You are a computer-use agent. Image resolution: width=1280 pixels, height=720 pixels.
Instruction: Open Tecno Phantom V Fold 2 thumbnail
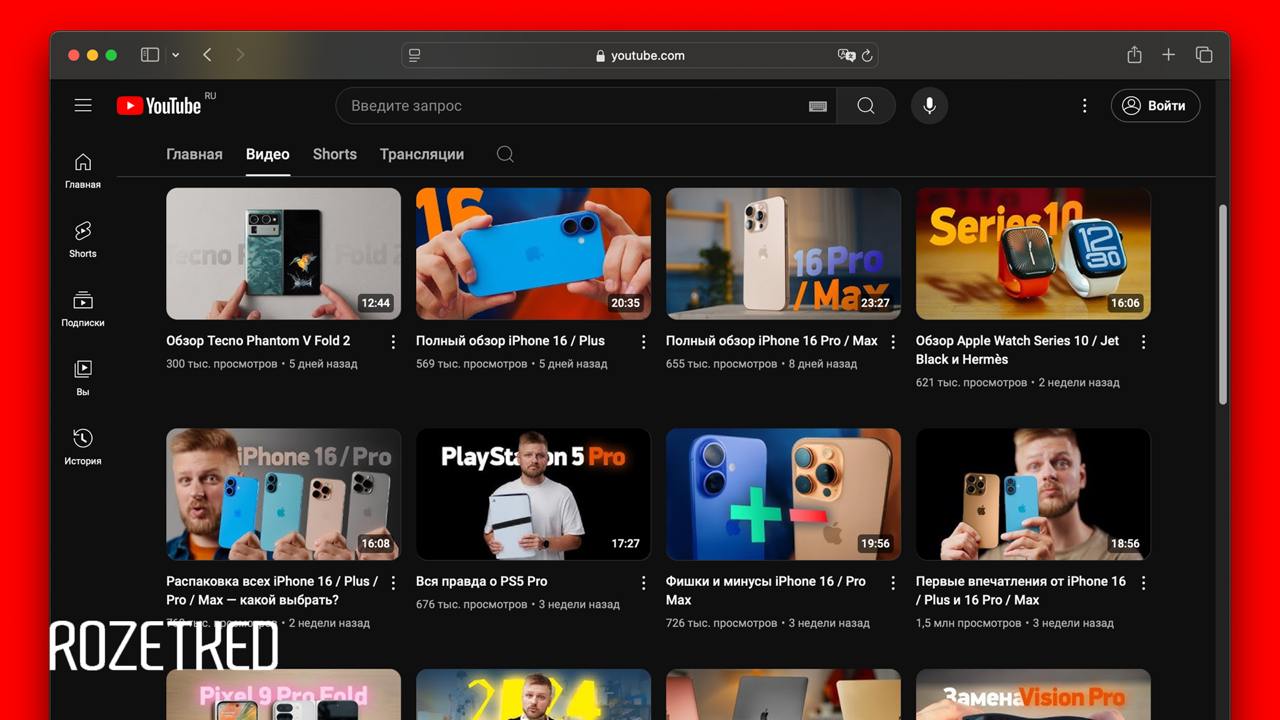coord(283,254)
